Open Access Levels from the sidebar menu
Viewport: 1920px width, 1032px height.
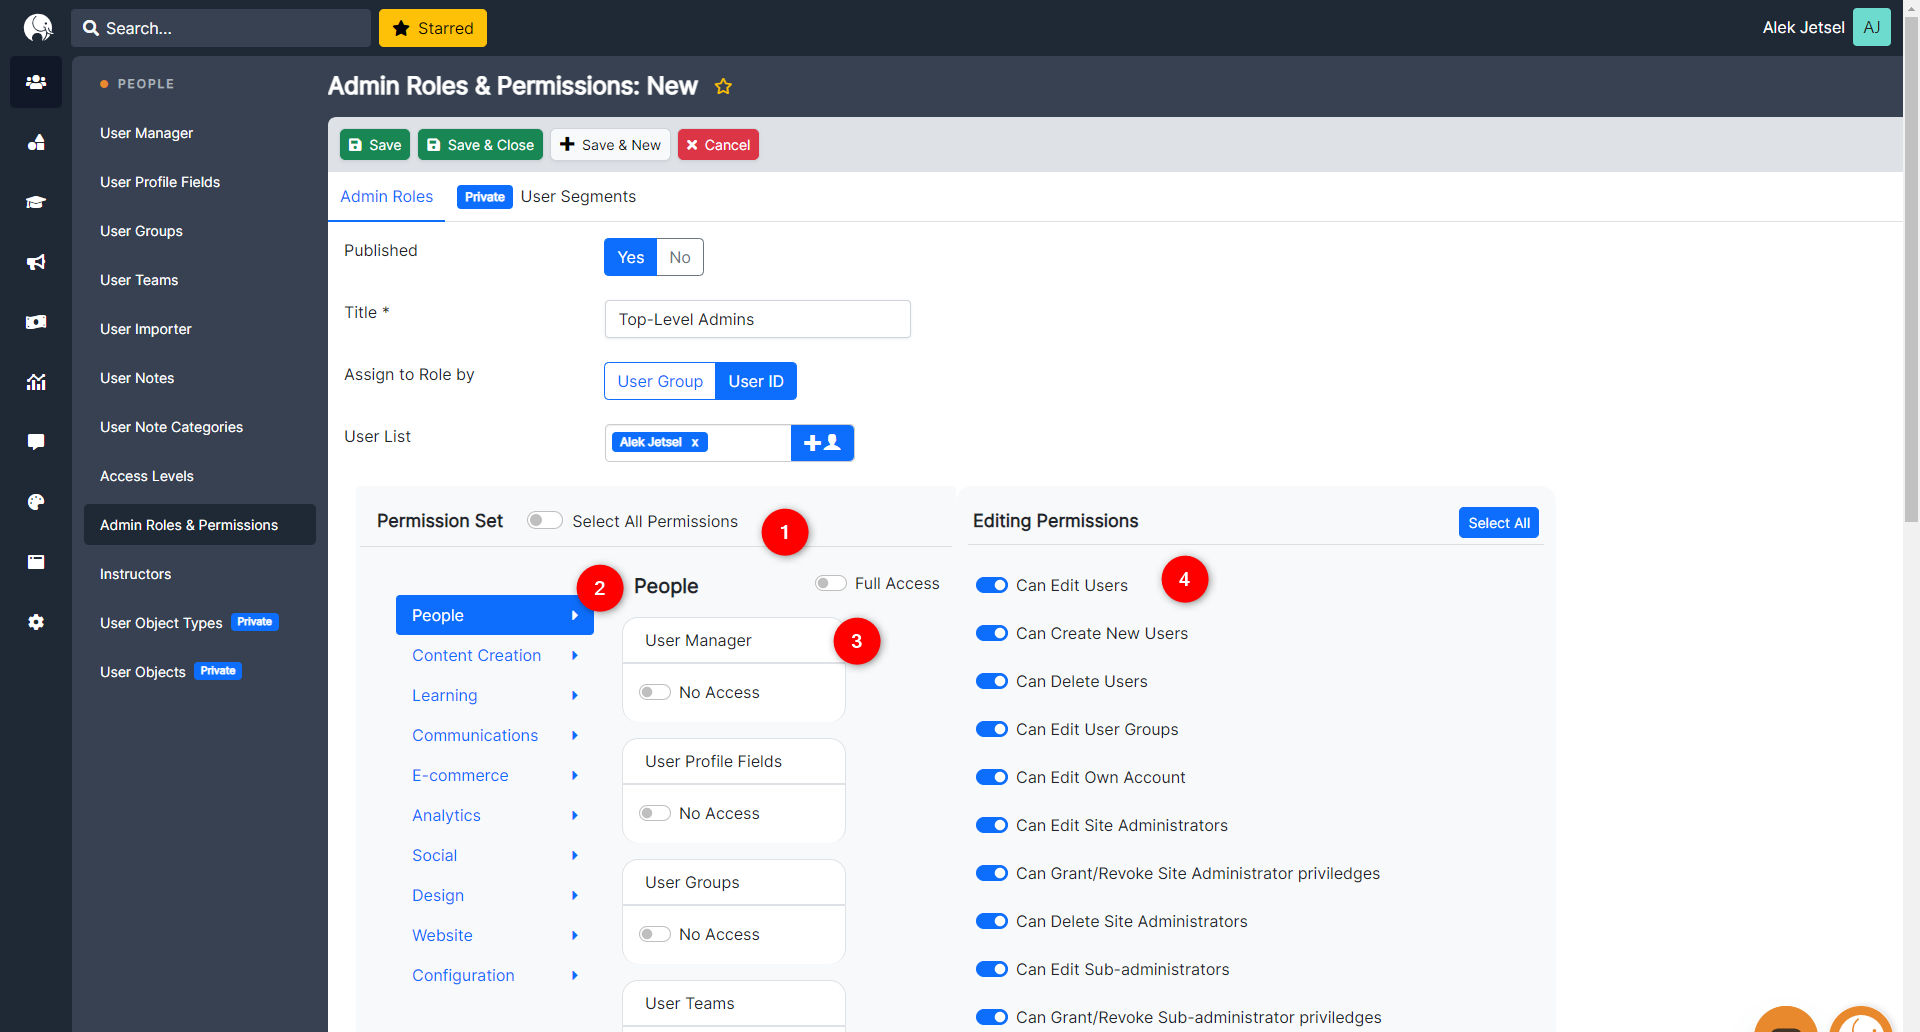coord(146,476)
